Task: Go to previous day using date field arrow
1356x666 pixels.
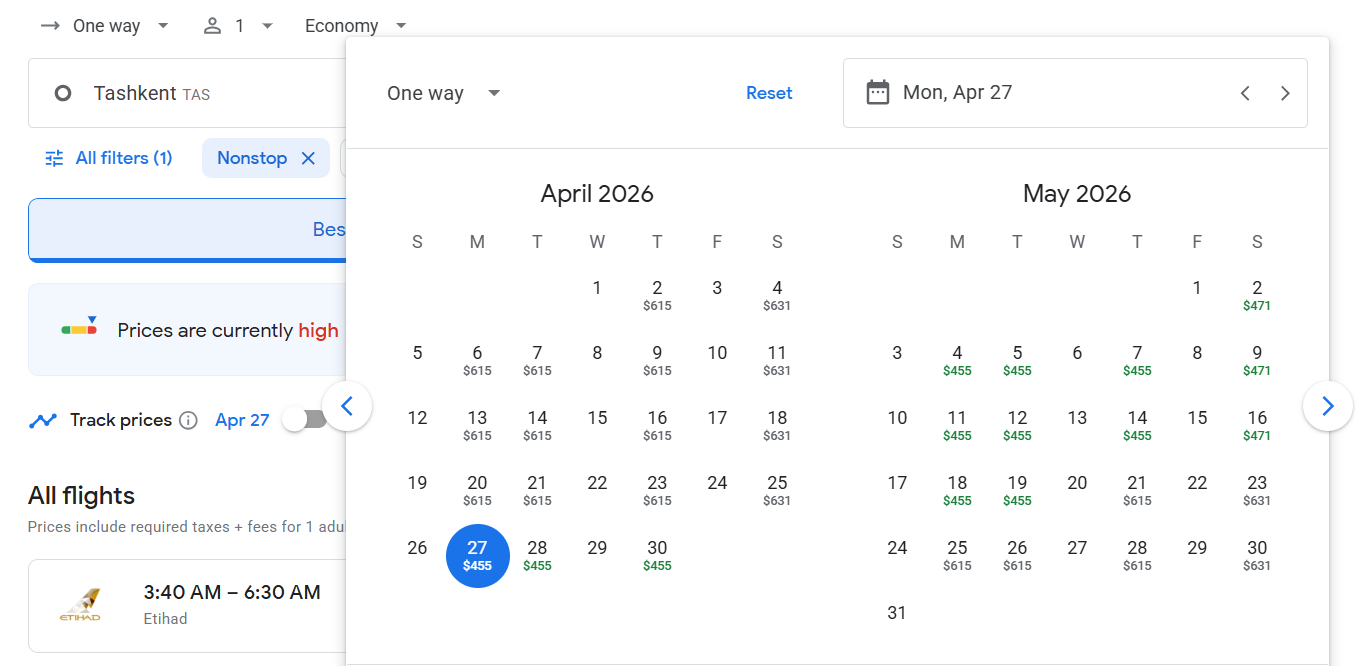Action: tap(1245, 93)
